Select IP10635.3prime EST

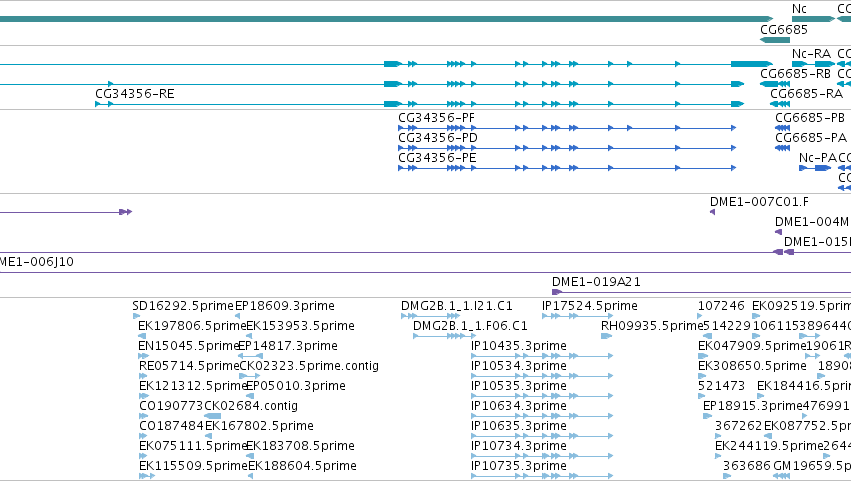point(519,426)
